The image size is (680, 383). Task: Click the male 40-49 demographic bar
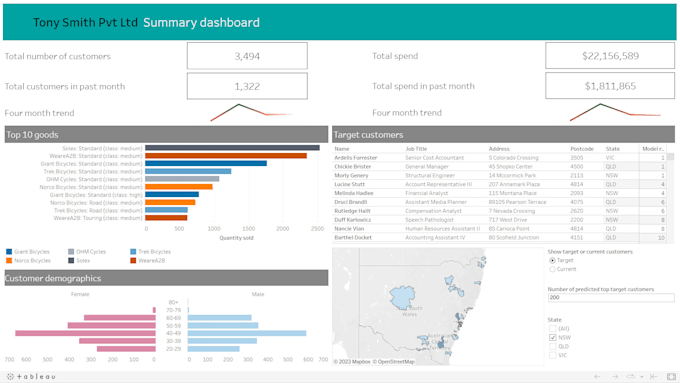[x=247, y=334]
